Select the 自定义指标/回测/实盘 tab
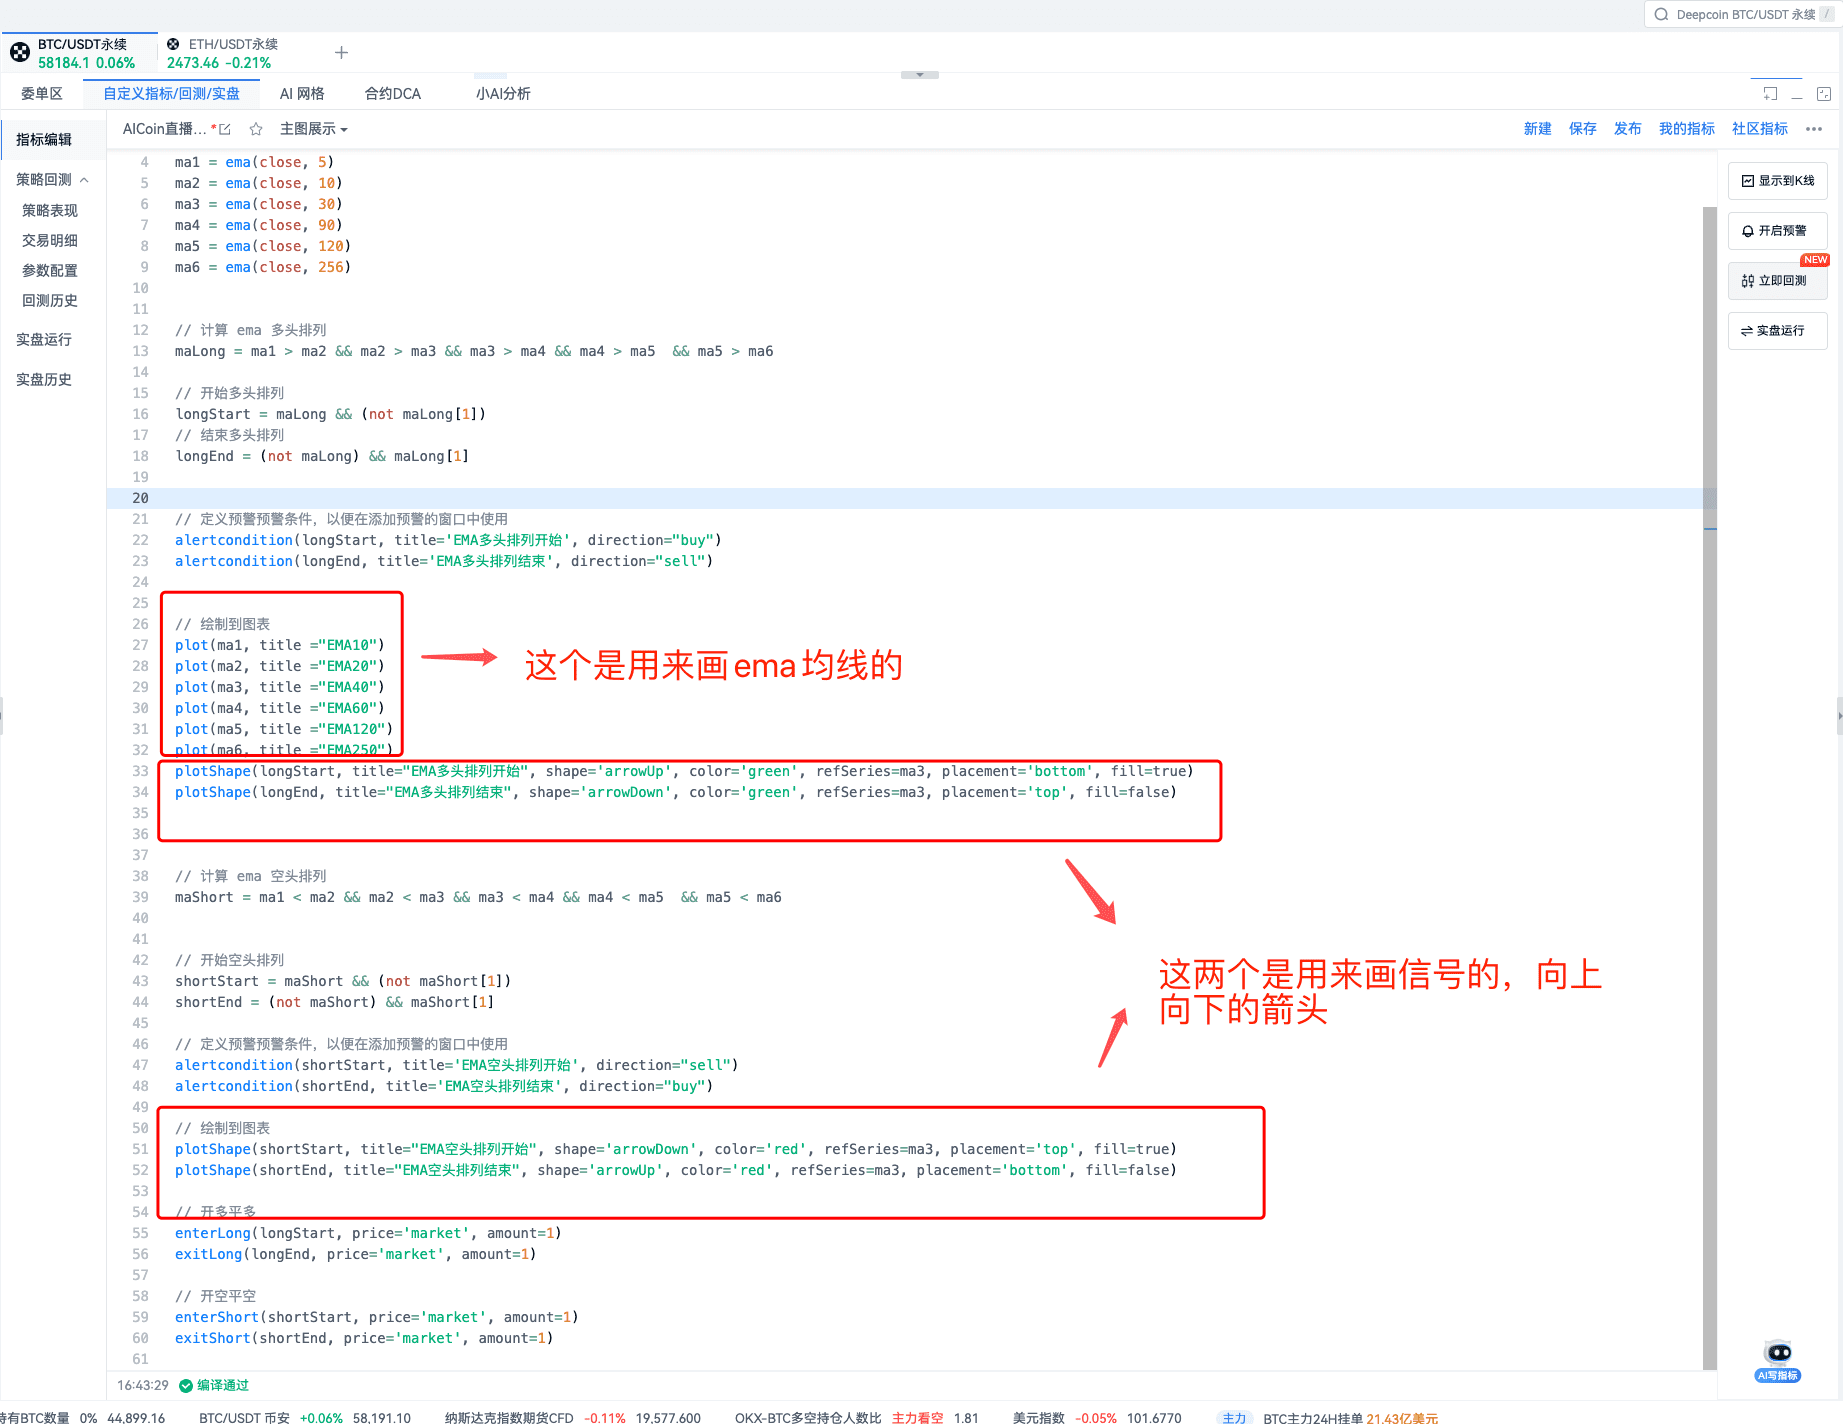 point(171,94)
